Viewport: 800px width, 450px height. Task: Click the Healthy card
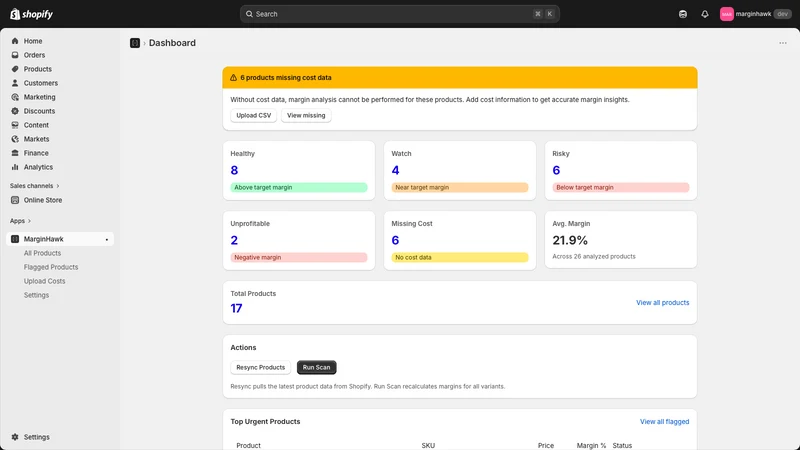coord(299,170)
